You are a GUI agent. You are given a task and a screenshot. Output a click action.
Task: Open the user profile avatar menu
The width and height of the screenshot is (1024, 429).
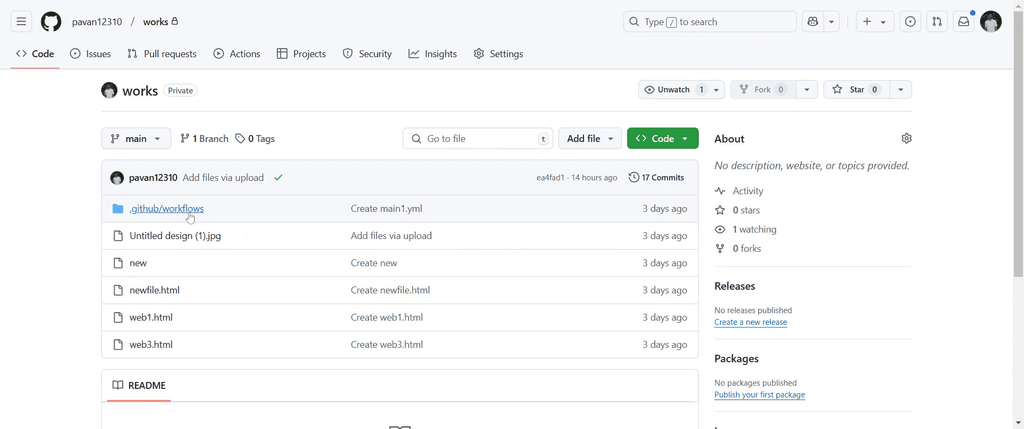point(991,22)
